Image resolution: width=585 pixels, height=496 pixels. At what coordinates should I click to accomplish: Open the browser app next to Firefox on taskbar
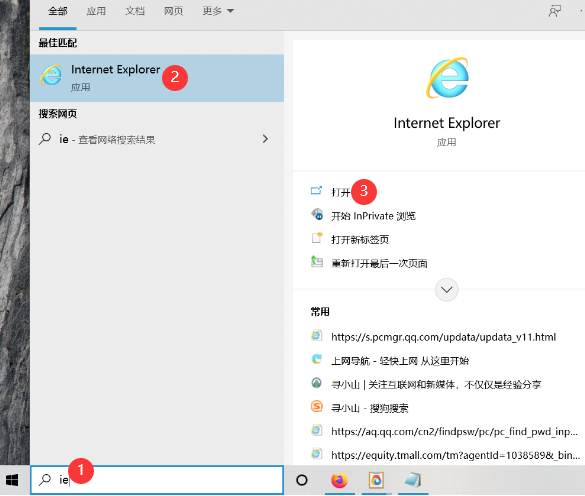click(376, 480)
